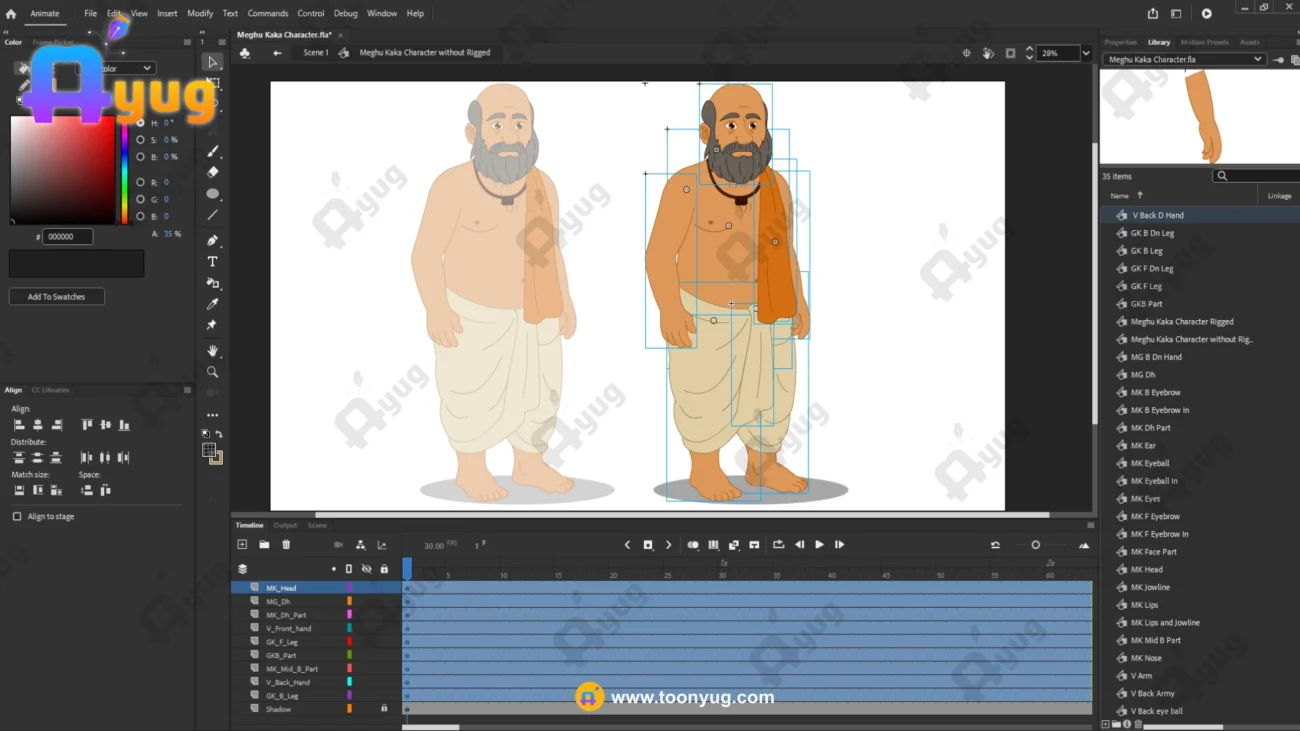This screenshot has height=731, width=1300.
Task: Pick the Eyedropper tool
Action: (212, 304)
